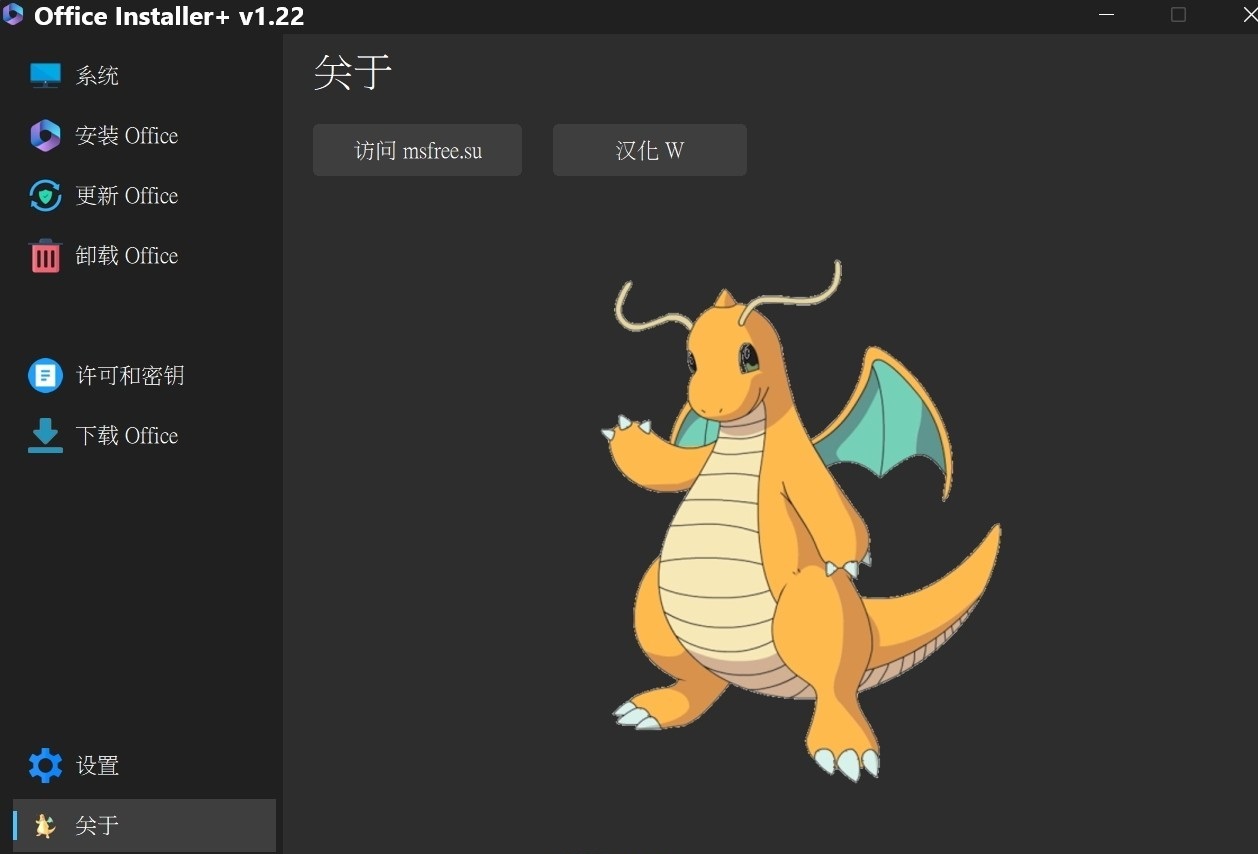Switch to the 下载 Office page
The image size is (1258, 854).
click(127, 436)
